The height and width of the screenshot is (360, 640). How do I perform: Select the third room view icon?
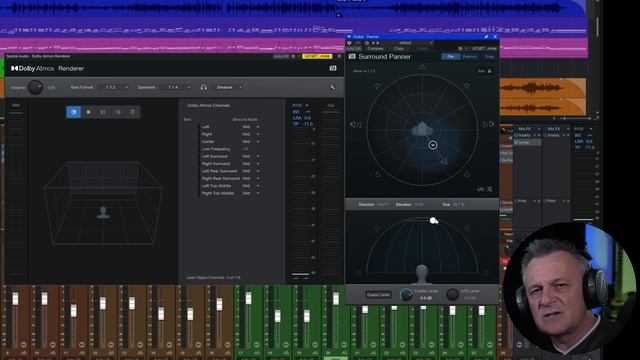pos(103,112)
